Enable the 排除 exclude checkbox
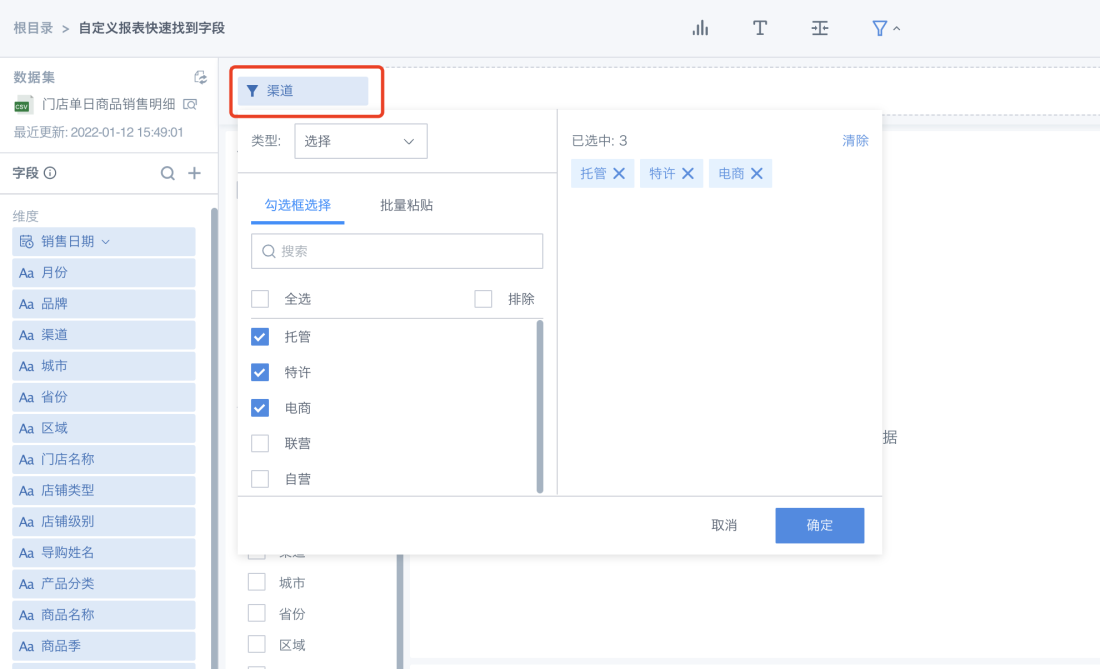The width and height of the screenshot is (1100, 669). click(x=483, y=299)
